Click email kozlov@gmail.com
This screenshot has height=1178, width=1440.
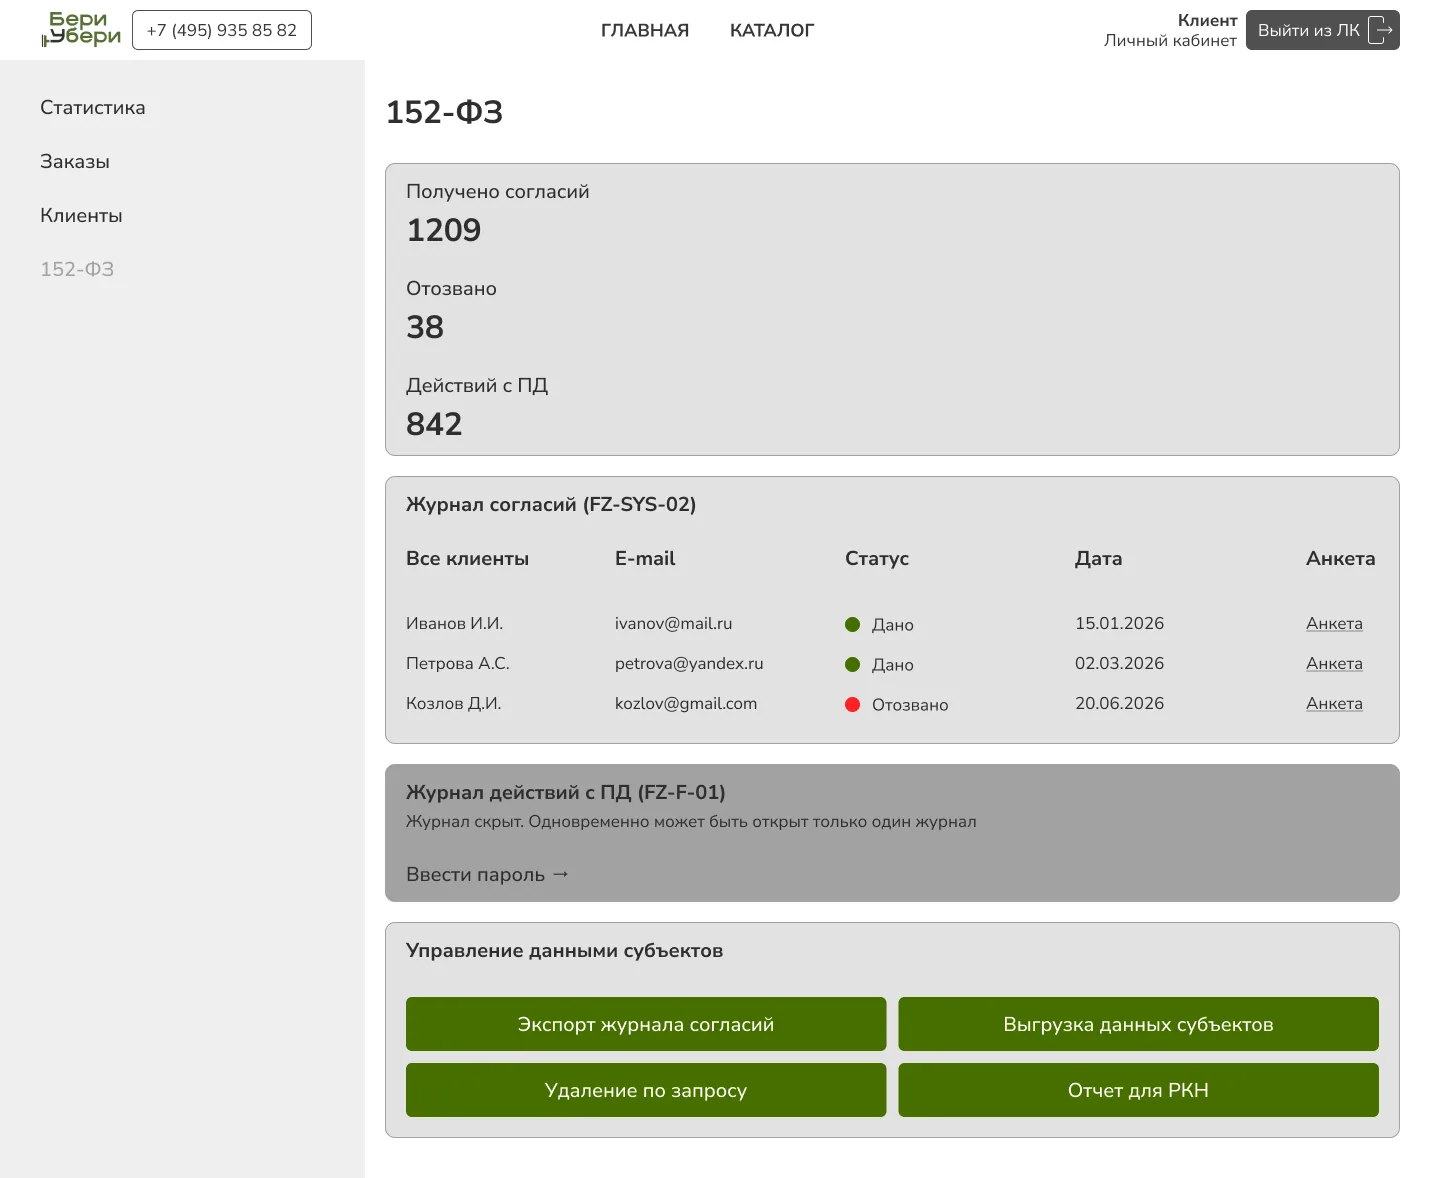(686, 703)
